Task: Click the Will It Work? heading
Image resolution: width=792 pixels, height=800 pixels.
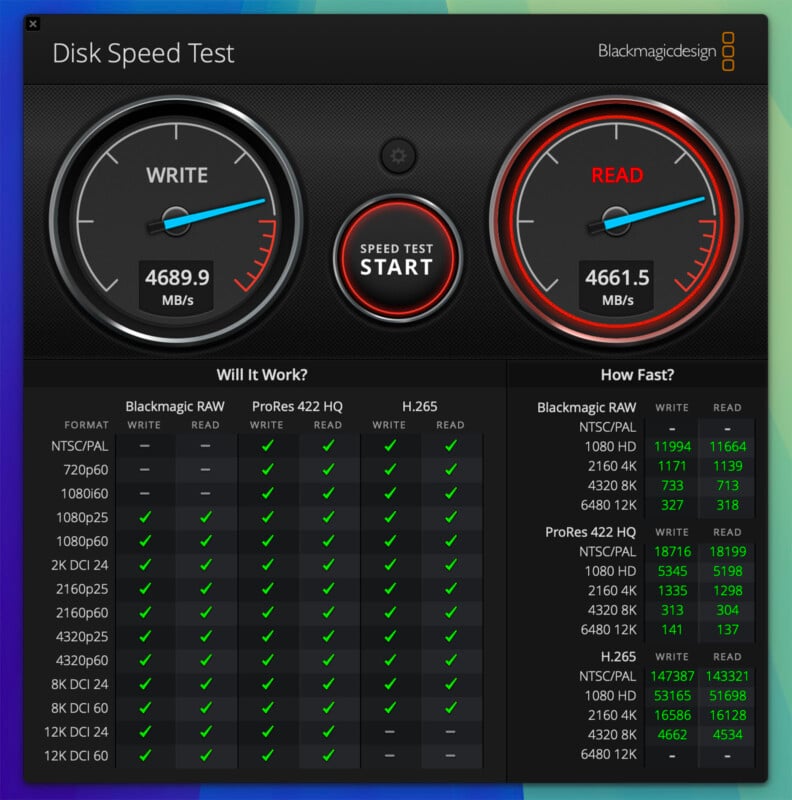Action: 262,375
